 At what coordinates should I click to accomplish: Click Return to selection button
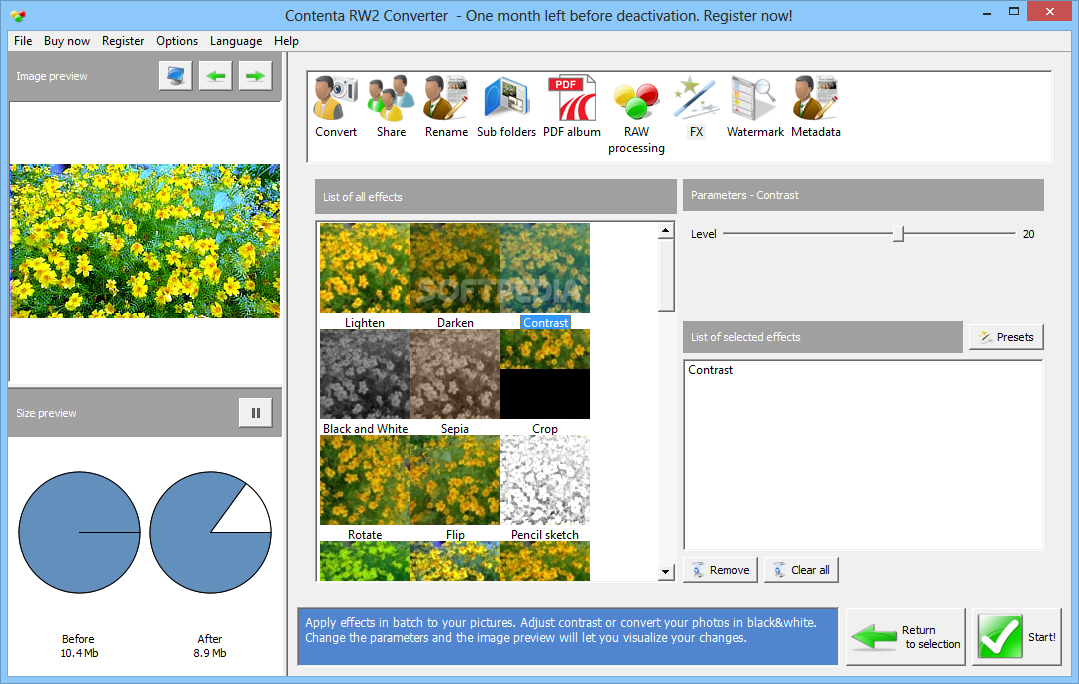(906, 637)
